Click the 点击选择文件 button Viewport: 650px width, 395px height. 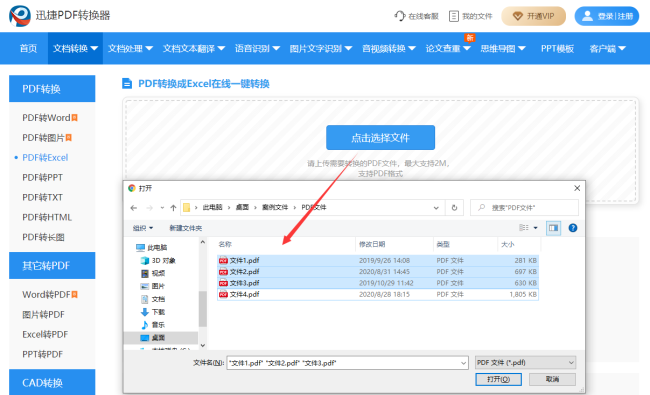click(x=381, y=138)
